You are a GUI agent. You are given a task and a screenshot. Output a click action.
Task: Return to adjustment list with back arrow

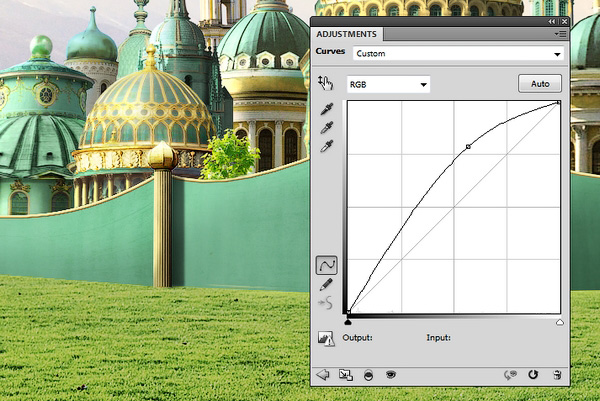pos(323,374)
